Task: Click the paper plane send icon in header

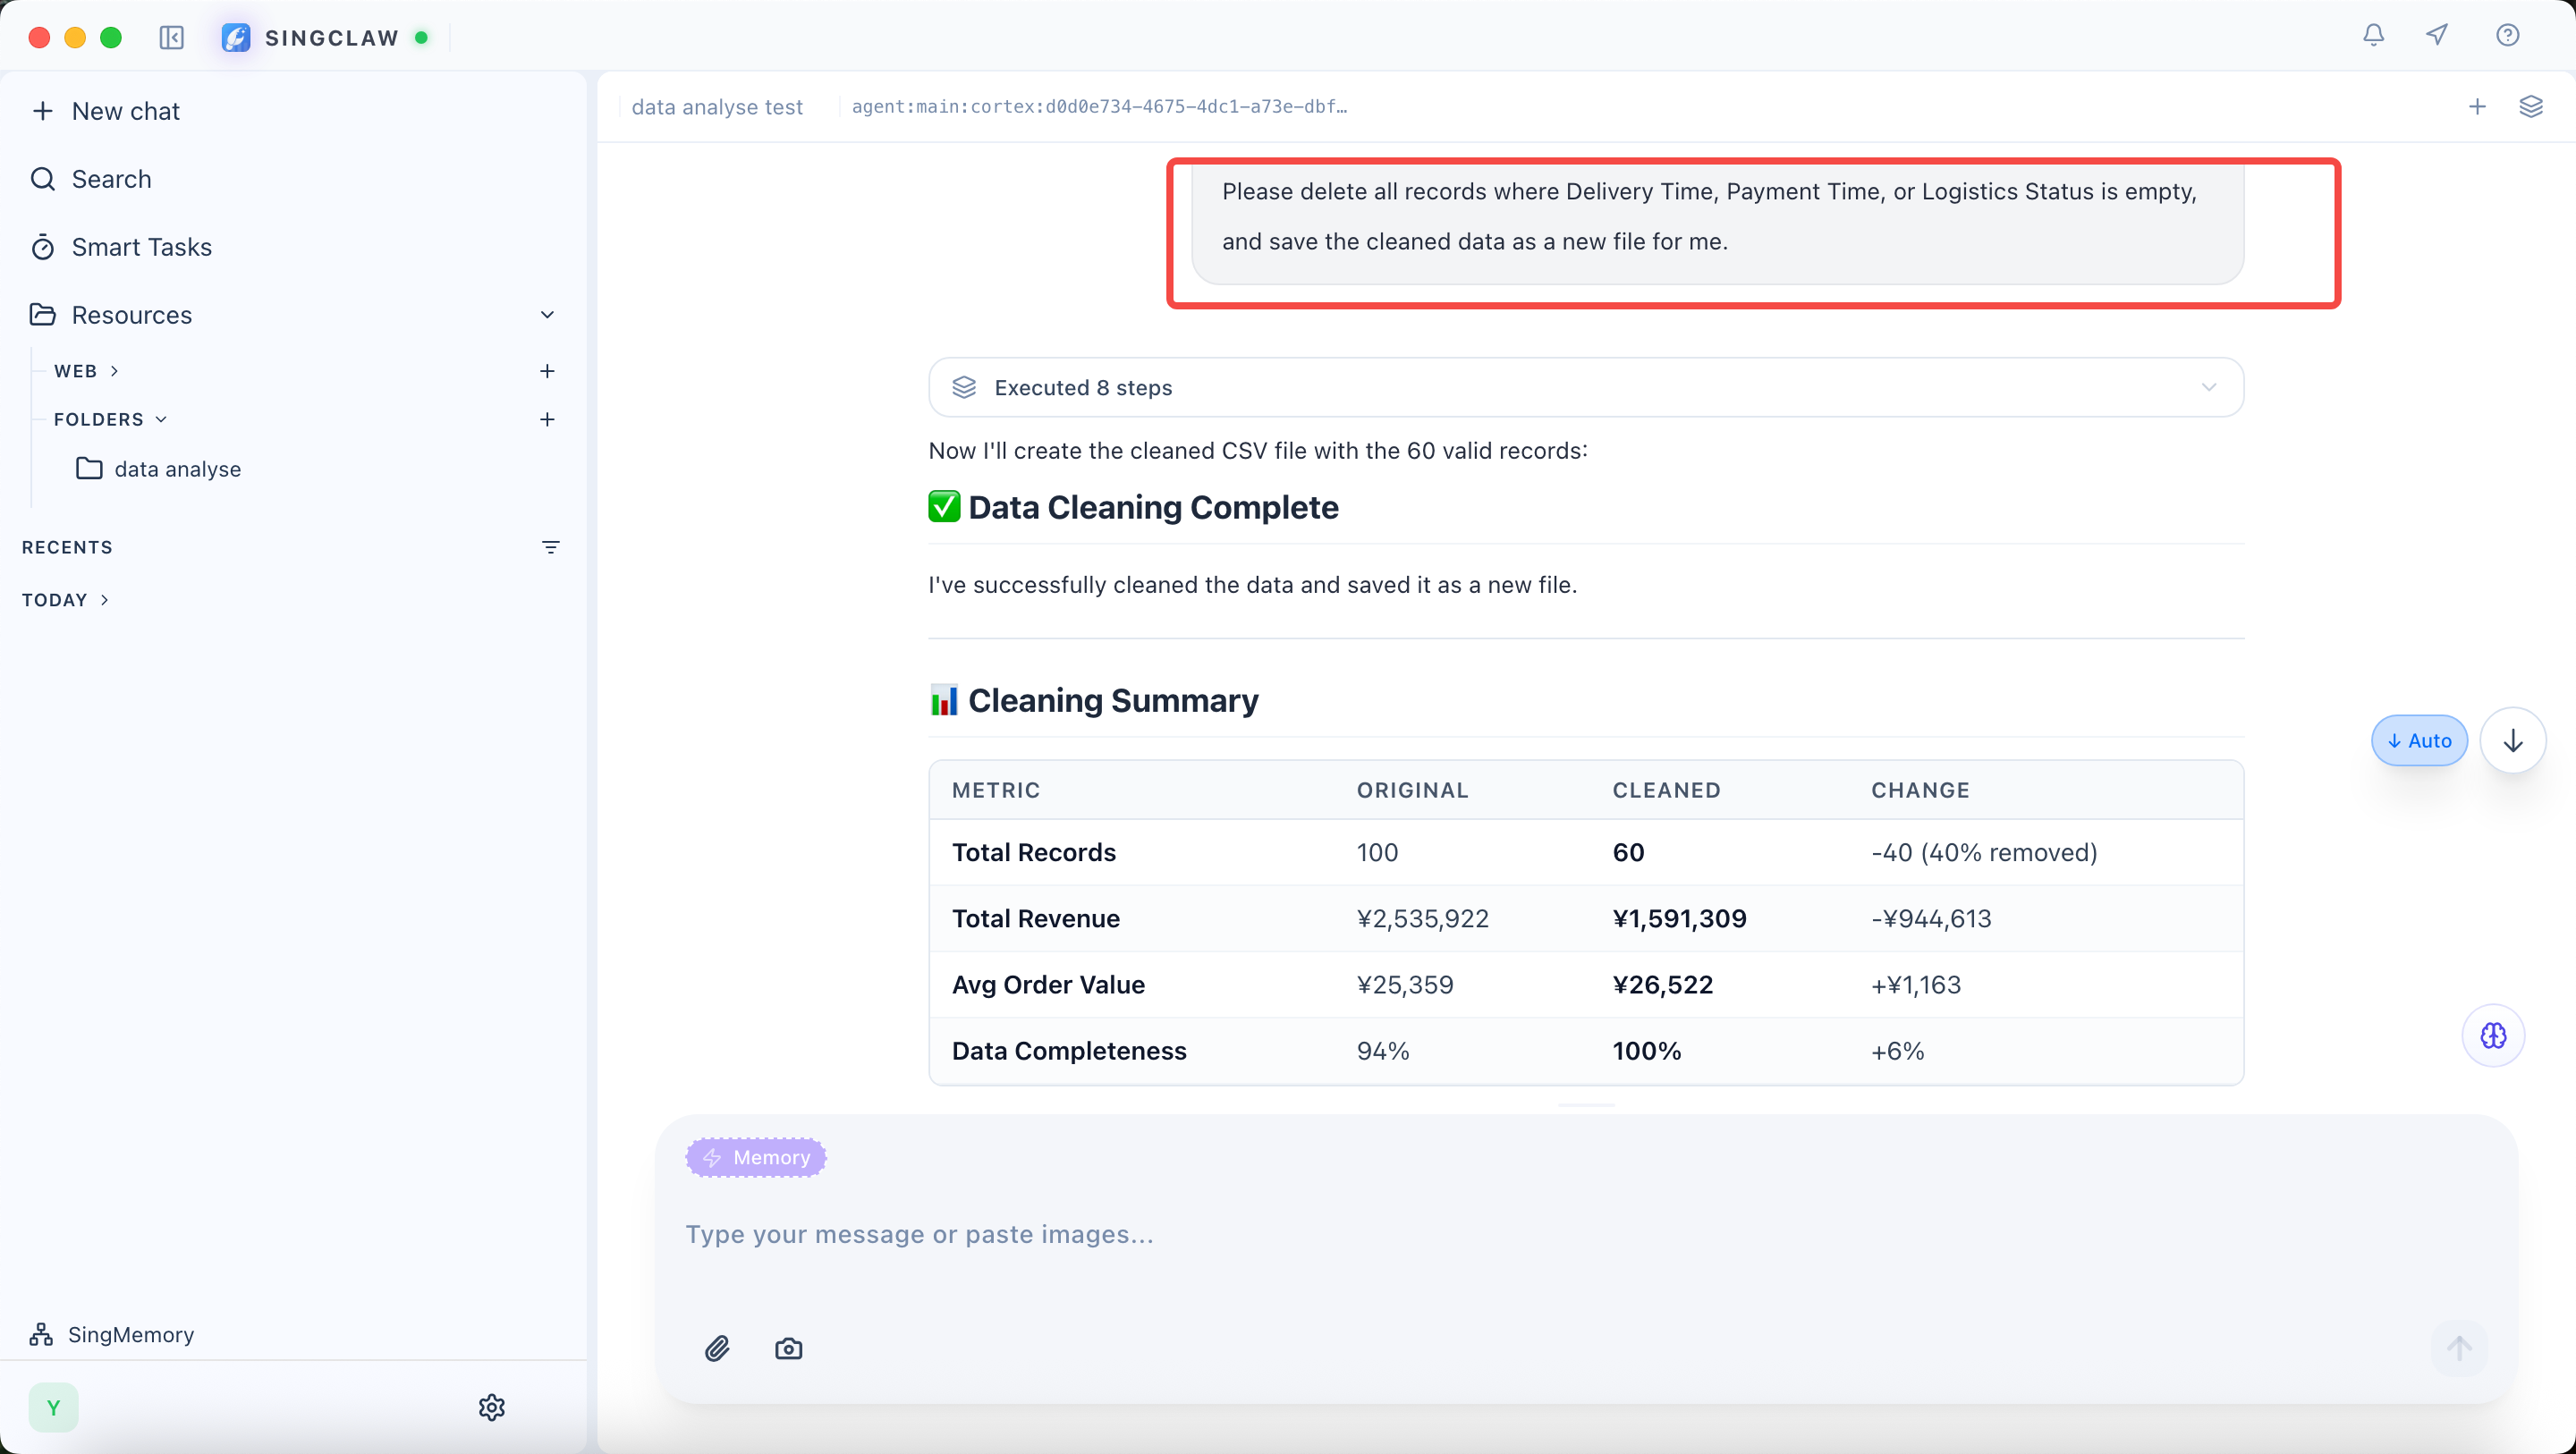Action: pyautogui.click(x=2438, y=36)
